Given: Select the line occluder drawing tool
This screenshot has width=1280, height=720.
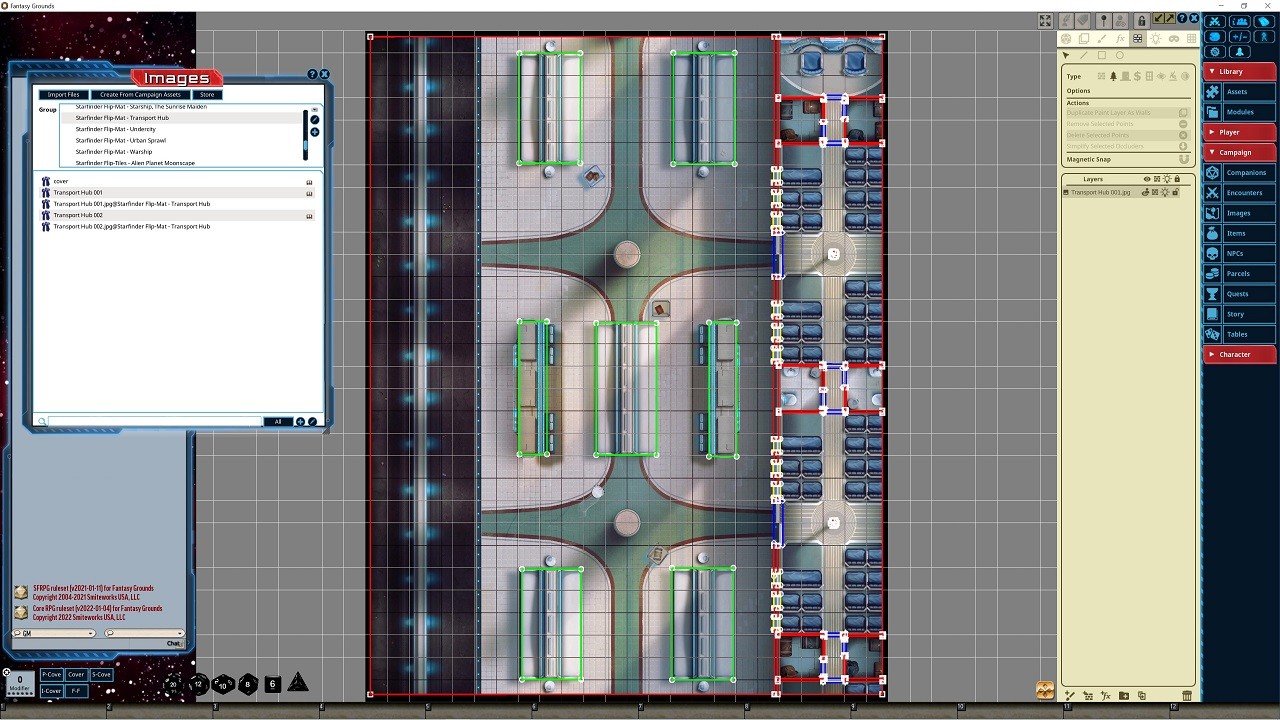Looking at the screenshot, I should [1083, 55].
